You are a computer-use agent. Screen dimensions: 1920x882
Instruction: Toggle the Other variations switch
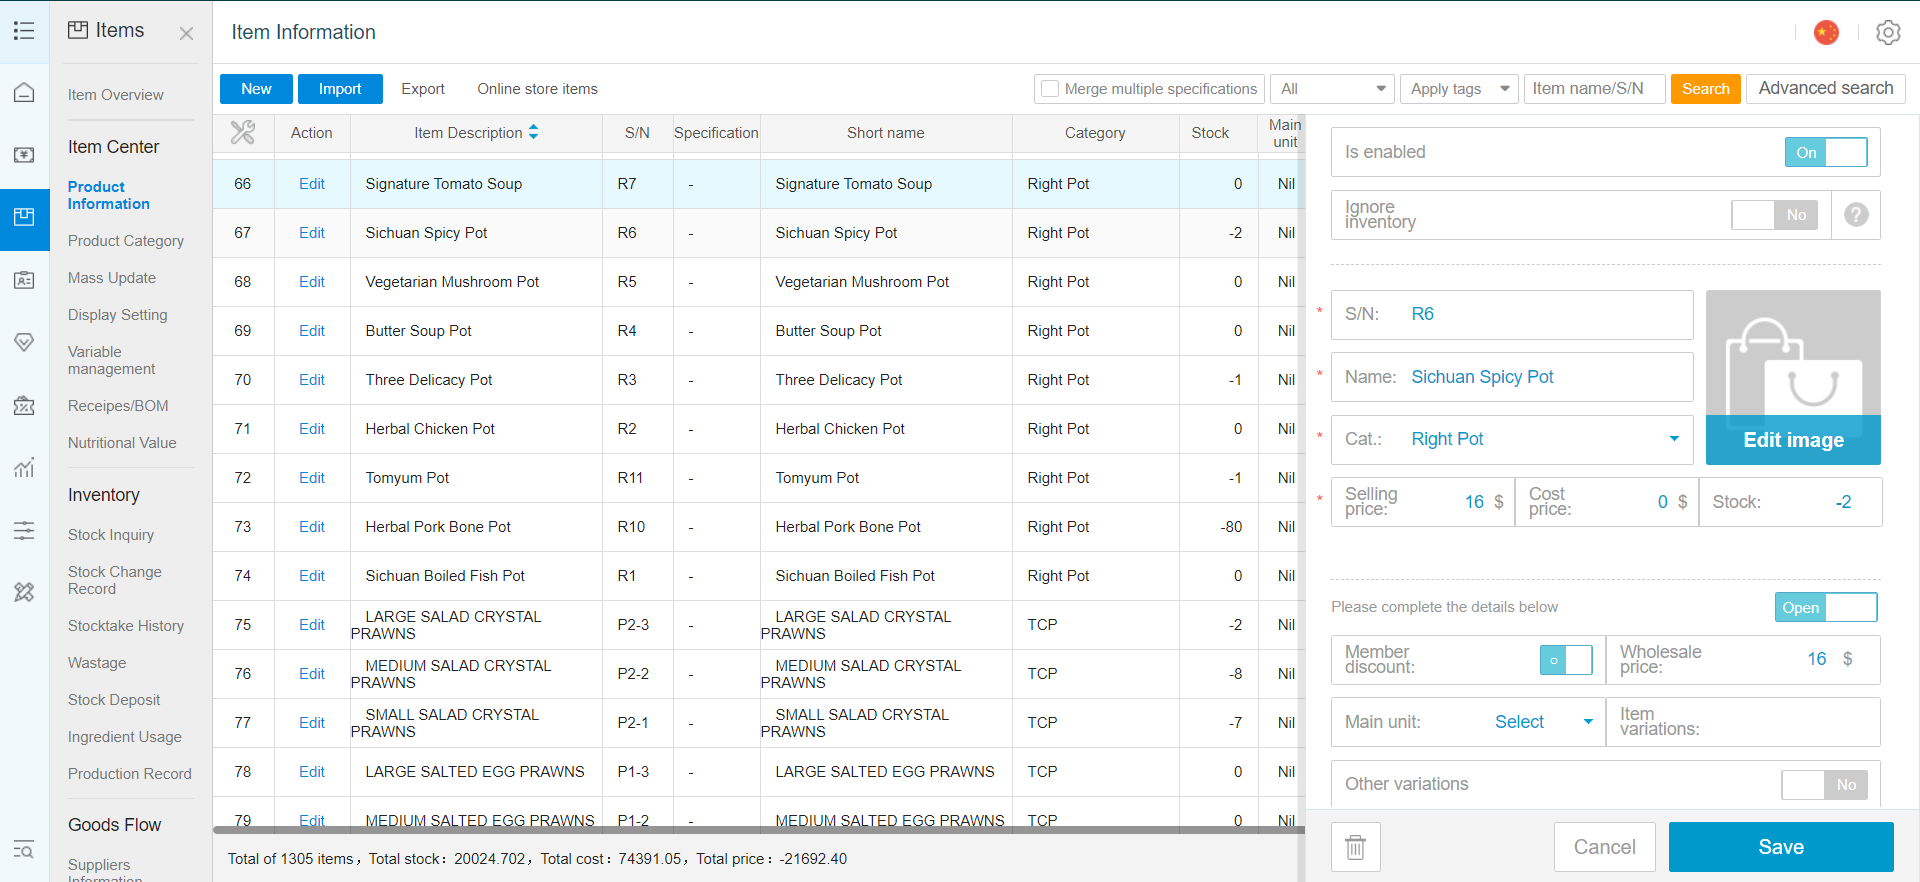[x=1825, y=785]
